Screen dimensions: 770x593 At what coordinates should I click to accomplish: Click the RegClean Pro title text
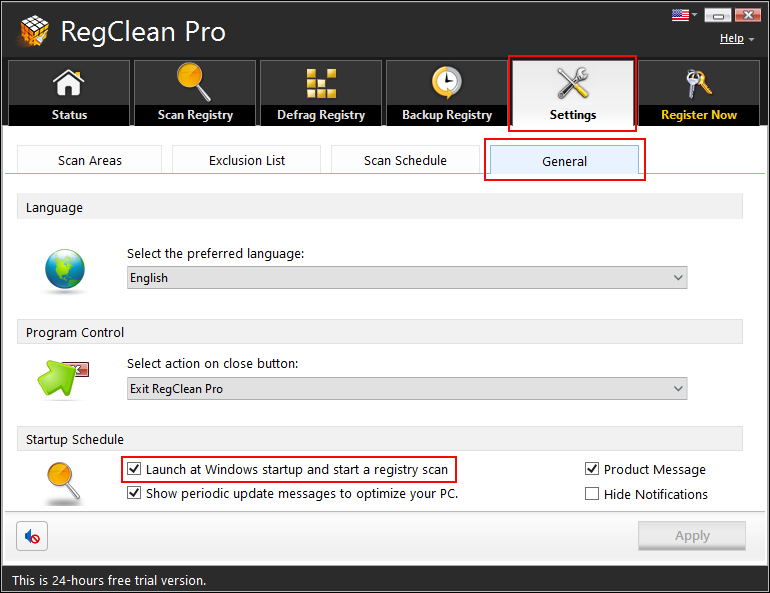coord(143,32)
